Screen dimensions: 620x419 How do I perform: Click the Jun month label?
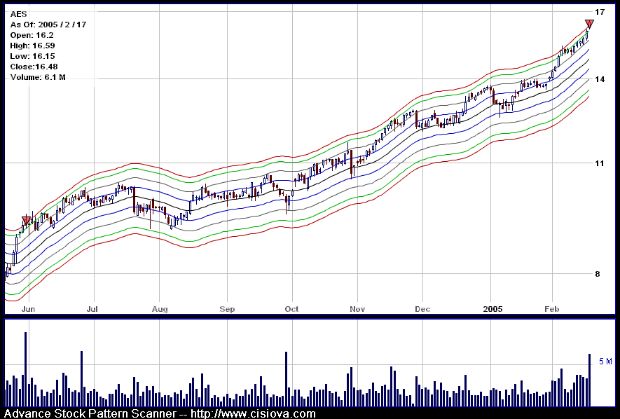pos(28,309)
